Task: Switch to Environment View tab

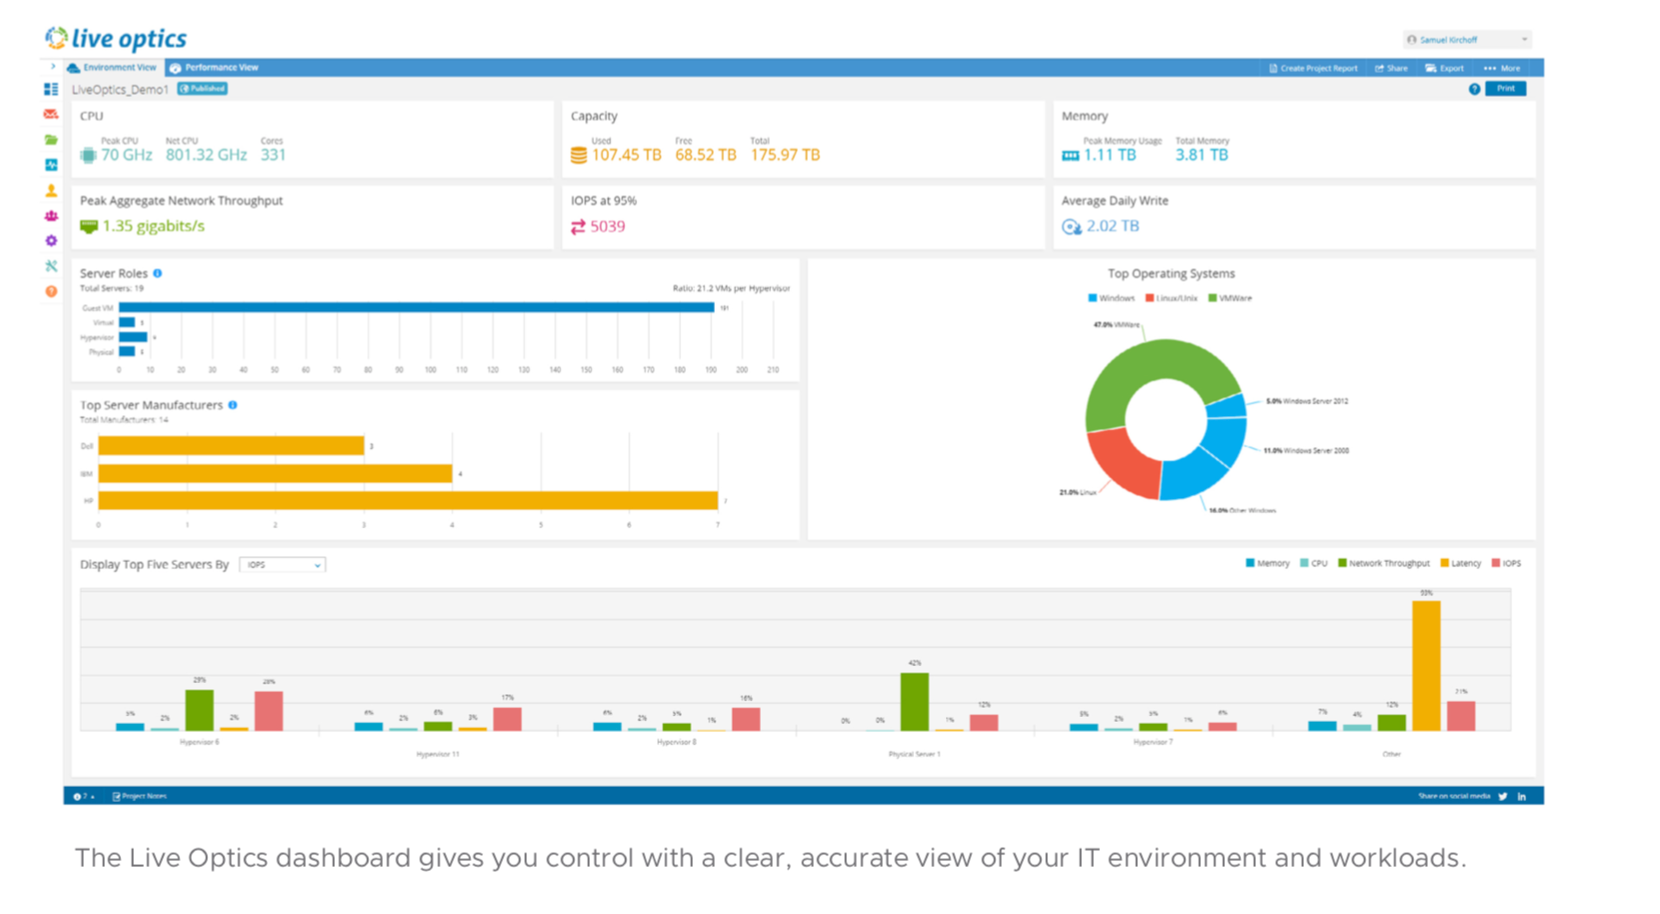Action: 112,68
